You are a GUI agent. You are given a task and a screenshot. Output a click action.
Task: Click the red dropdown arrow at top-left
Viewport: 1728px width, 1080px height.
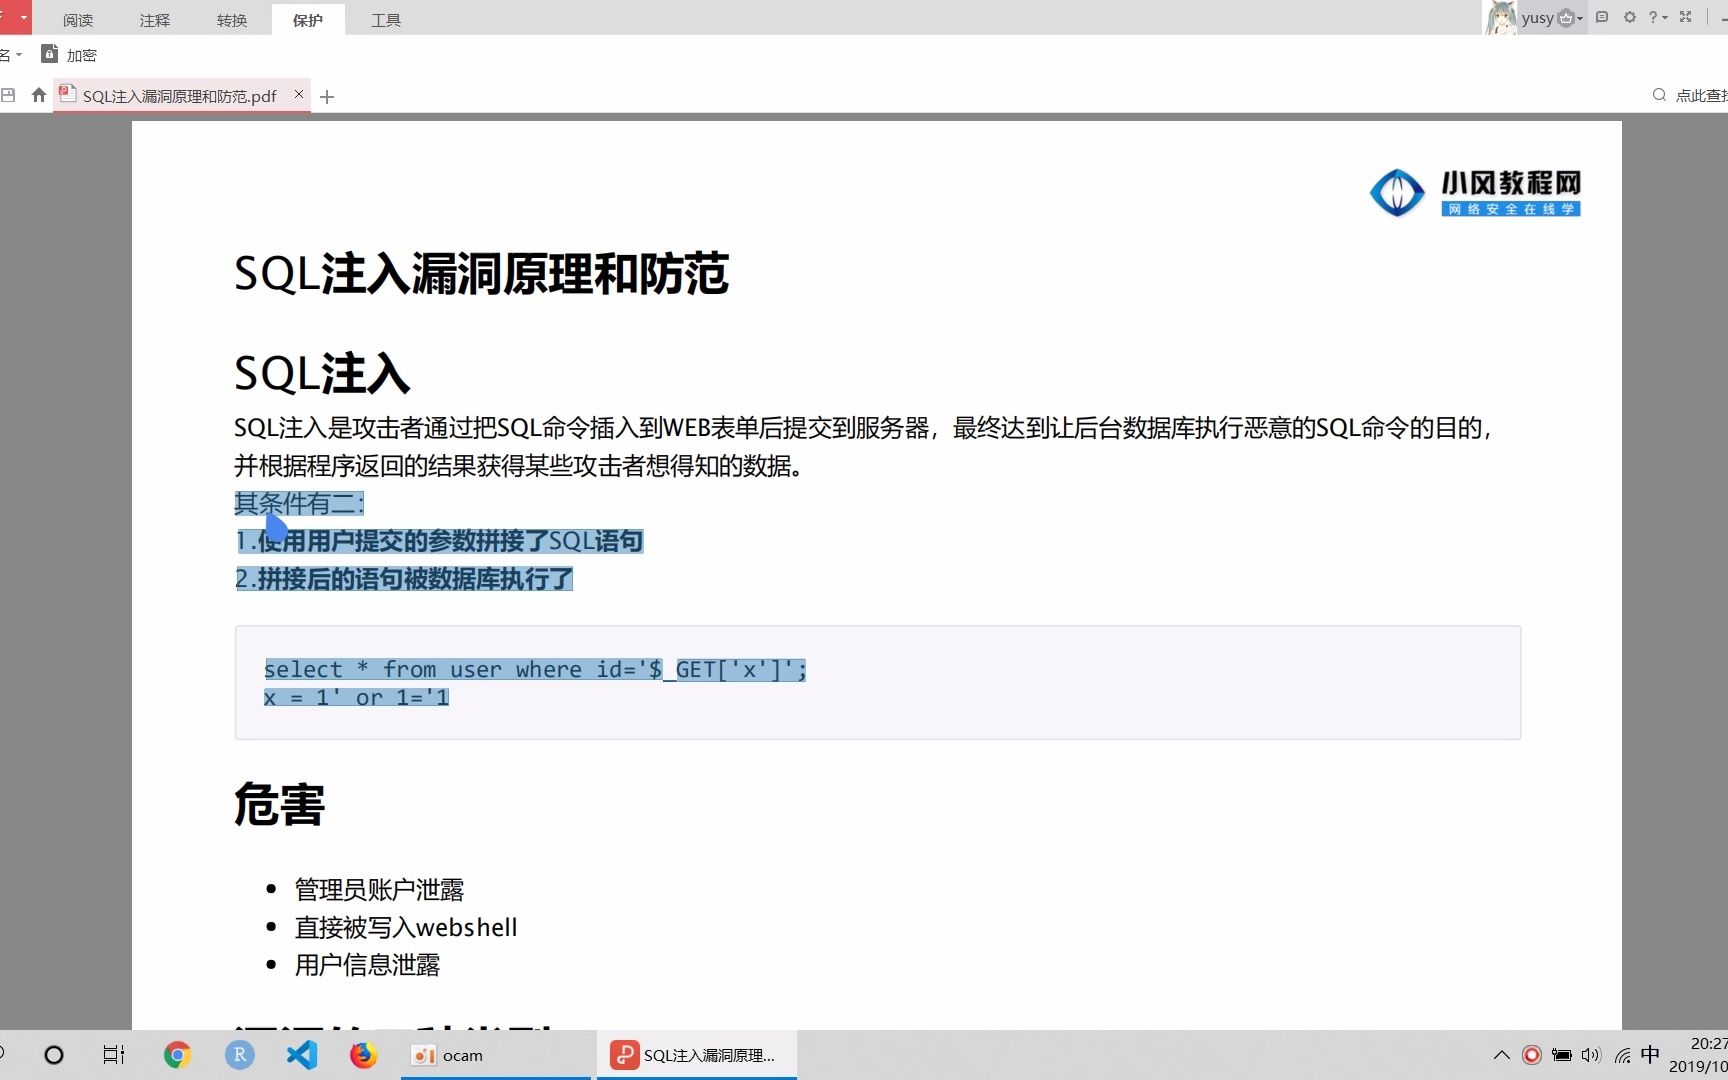[23, 18]
